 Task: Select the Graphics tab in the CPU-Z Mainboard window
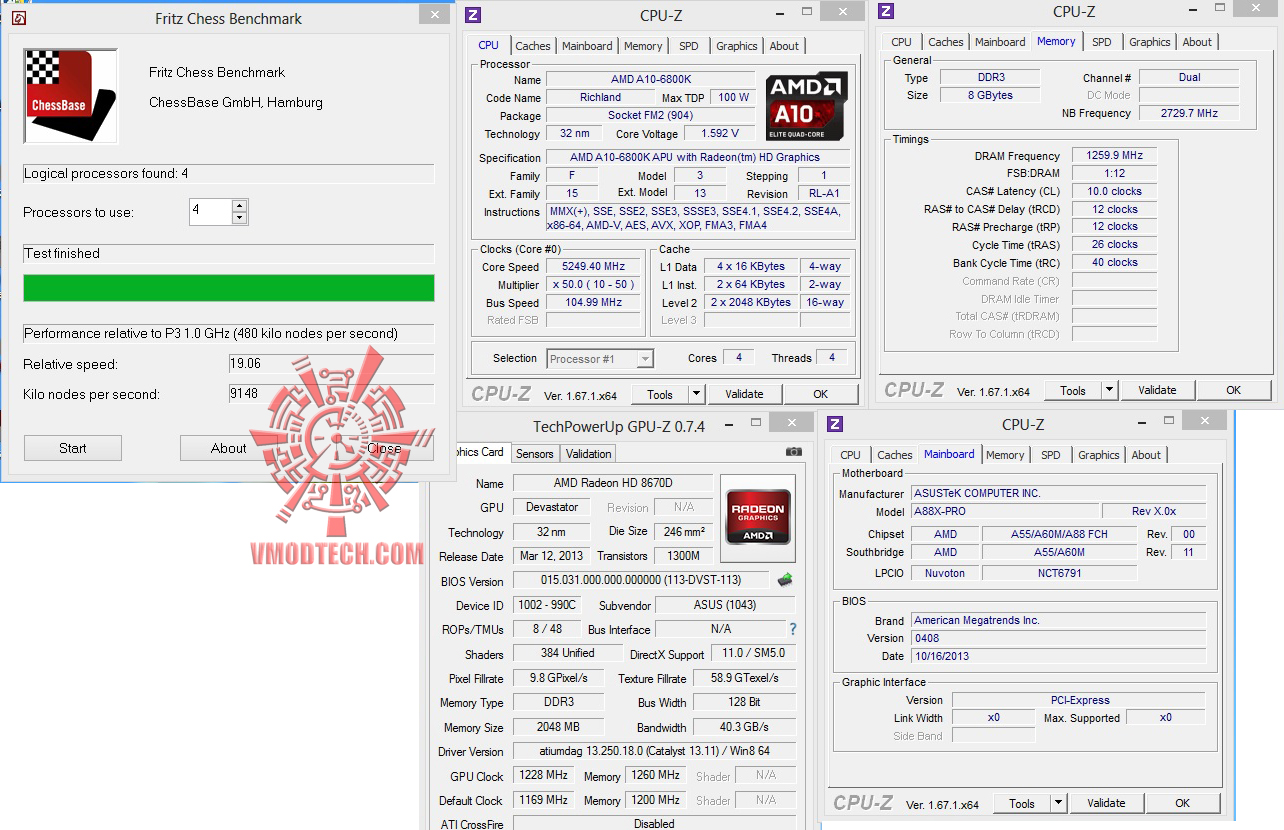tap(1099, 455)
